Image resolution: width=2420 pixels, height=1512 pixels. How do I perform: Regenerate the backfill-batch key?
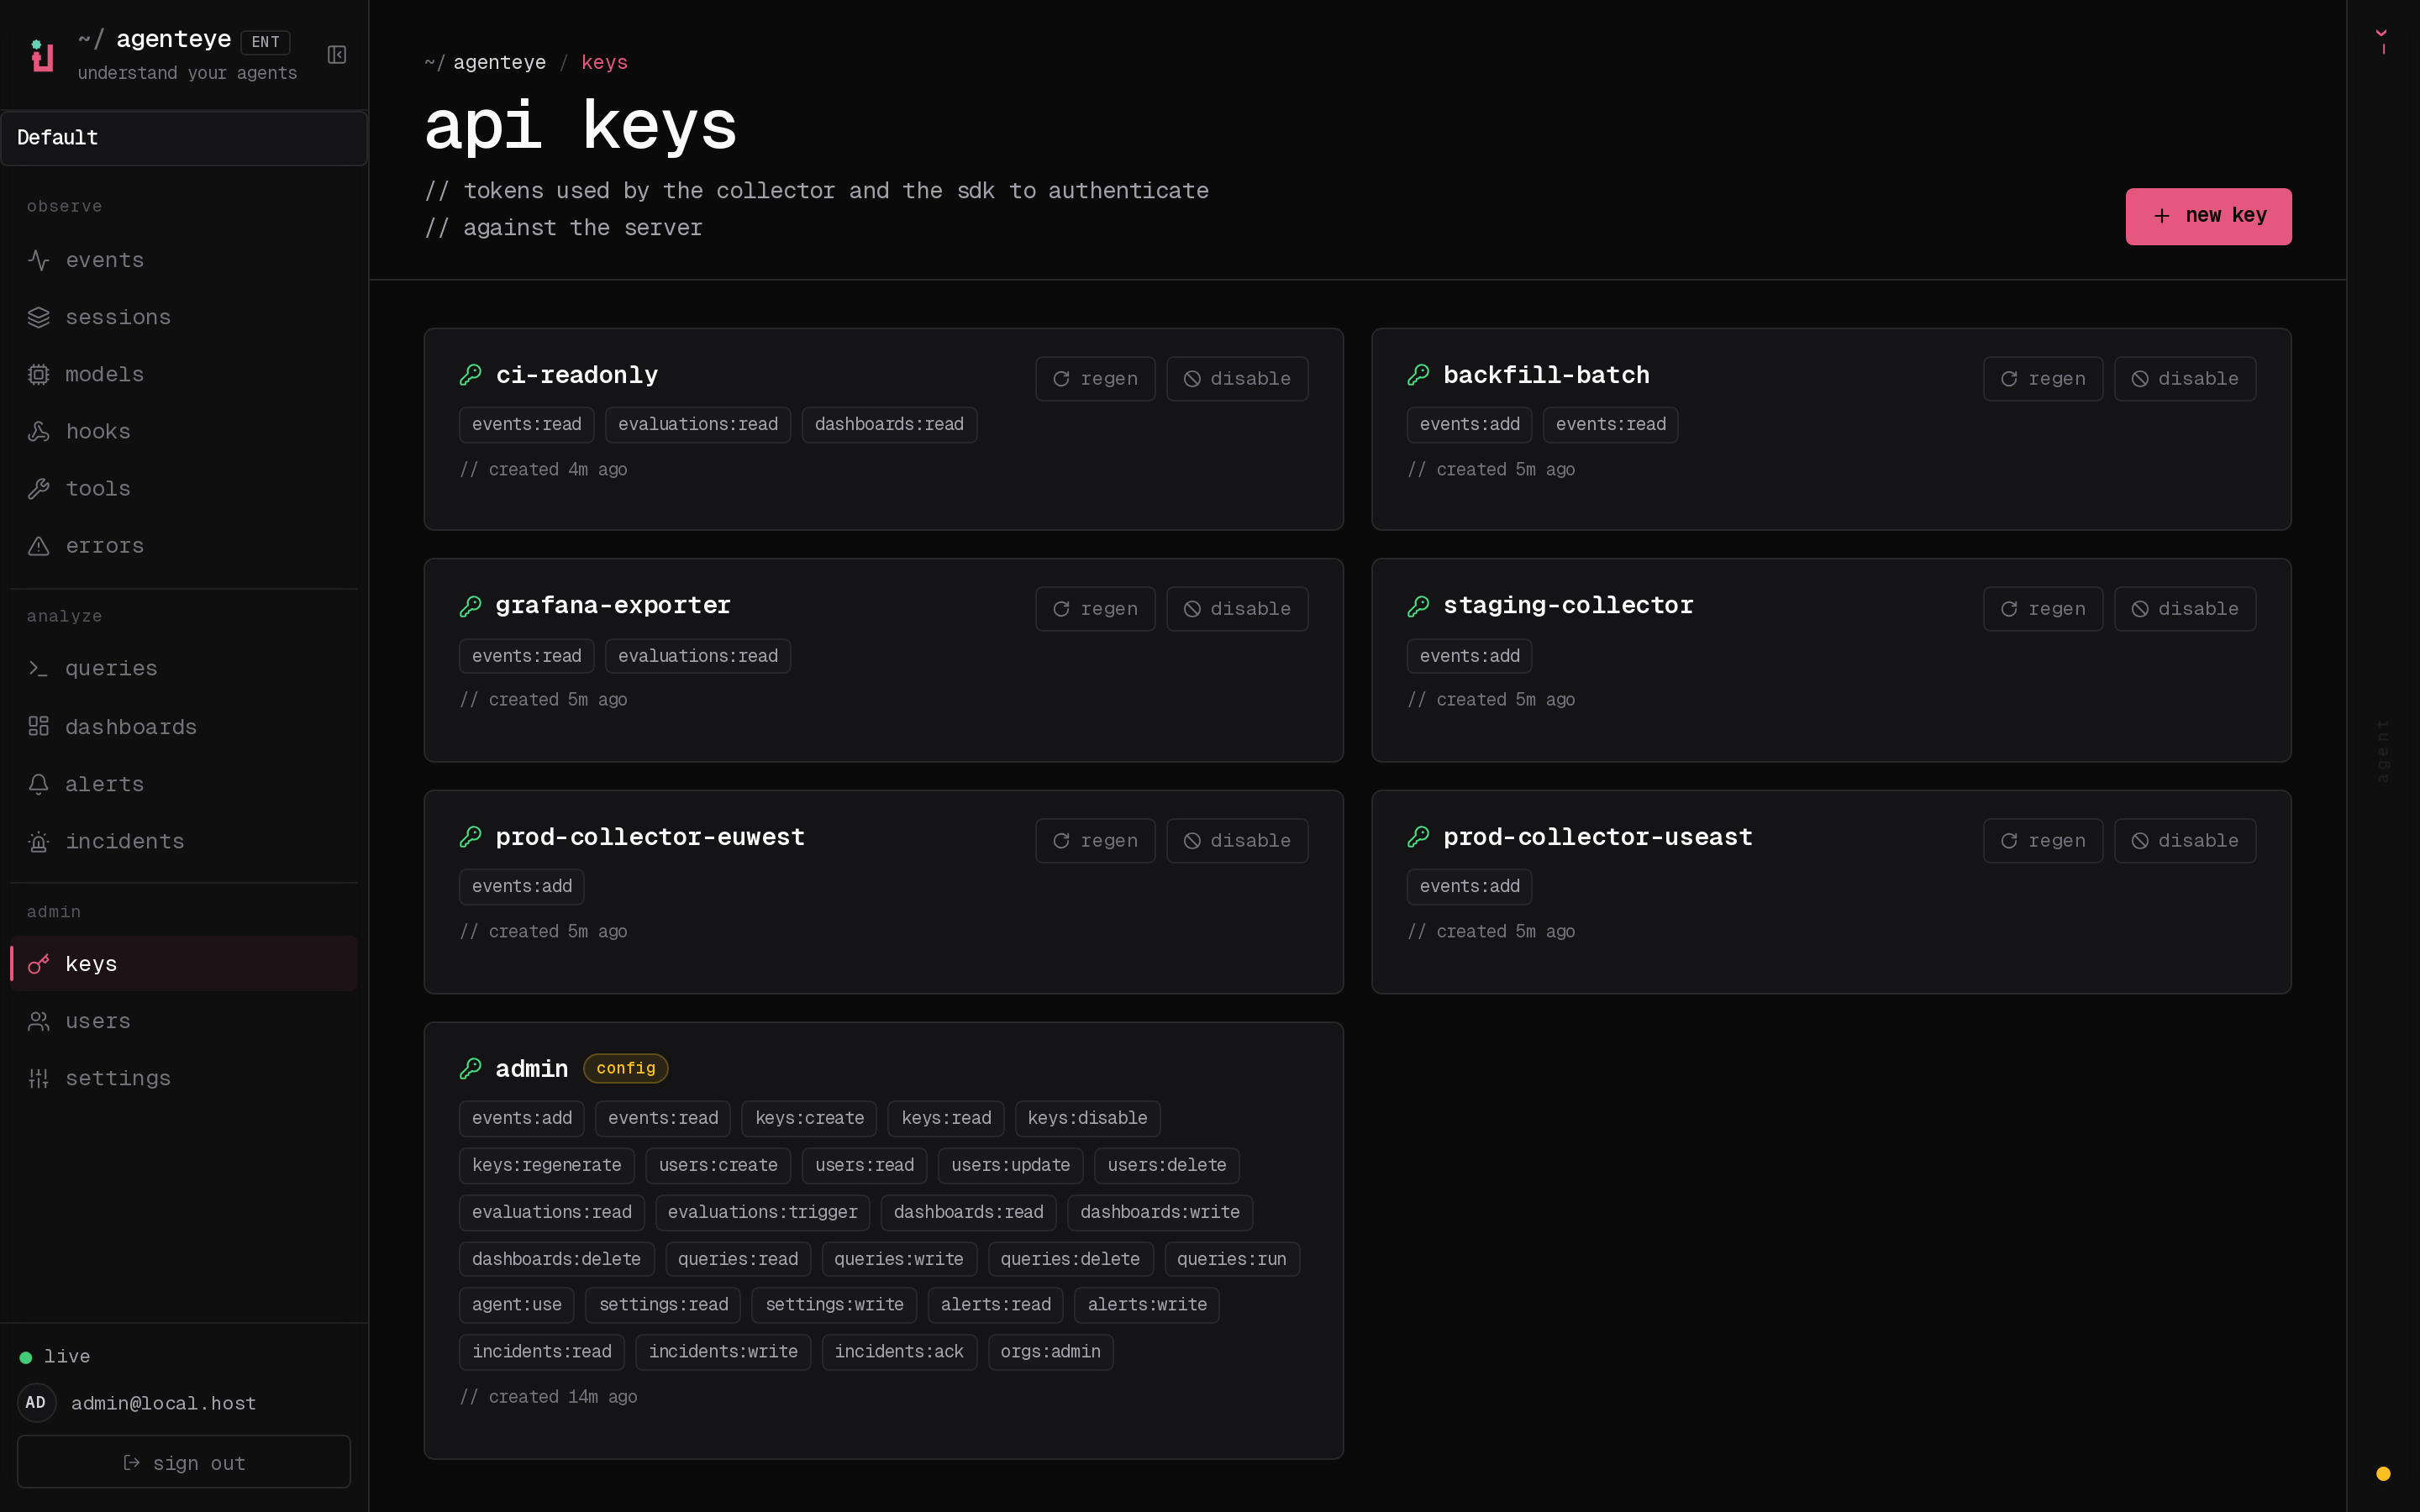(x=2043, y=379)
